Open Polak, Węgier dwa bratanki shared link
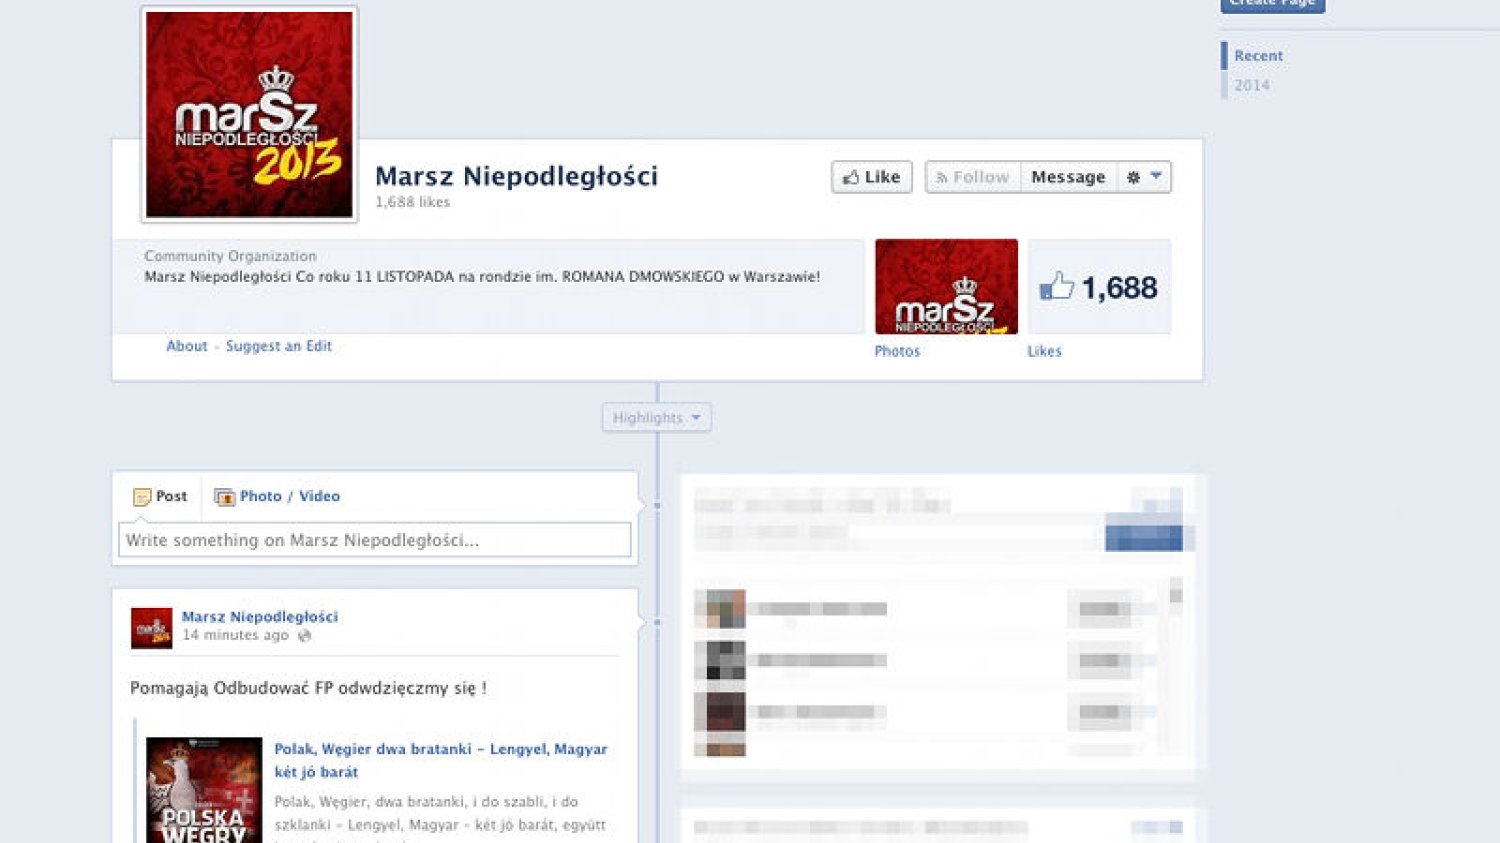1500x843 pixels. 441,760
